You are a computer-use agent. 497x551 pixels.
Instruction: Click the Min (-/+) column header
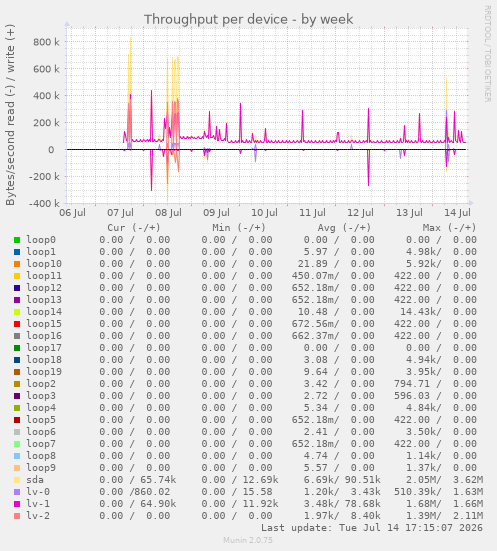tap(239, 228)
